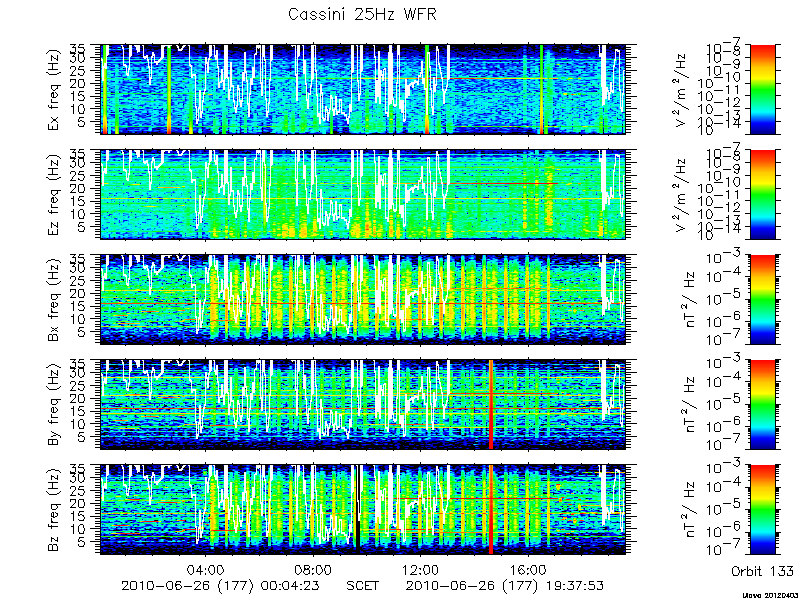
Task: Click the "SCET" time axis label
Action: click(x=363, y=585)
